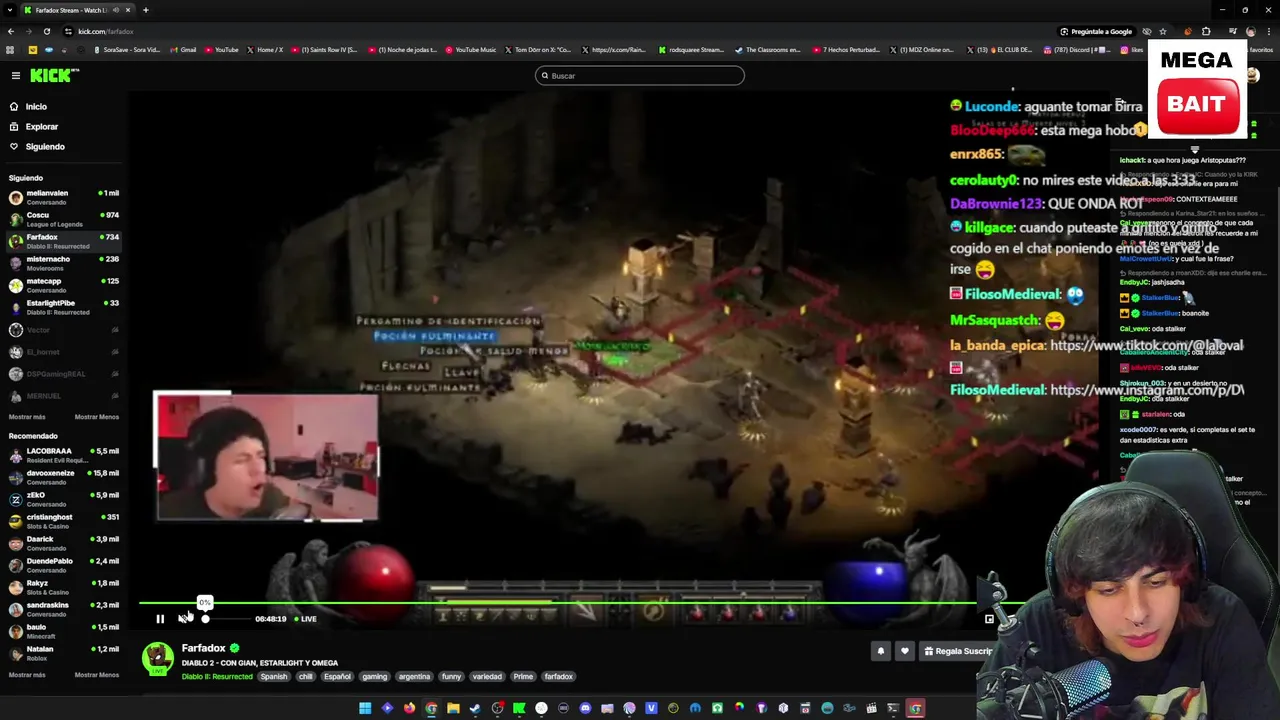
Task: Toggle the notification bell for Farfadox
Action: (x=881, y=651)
